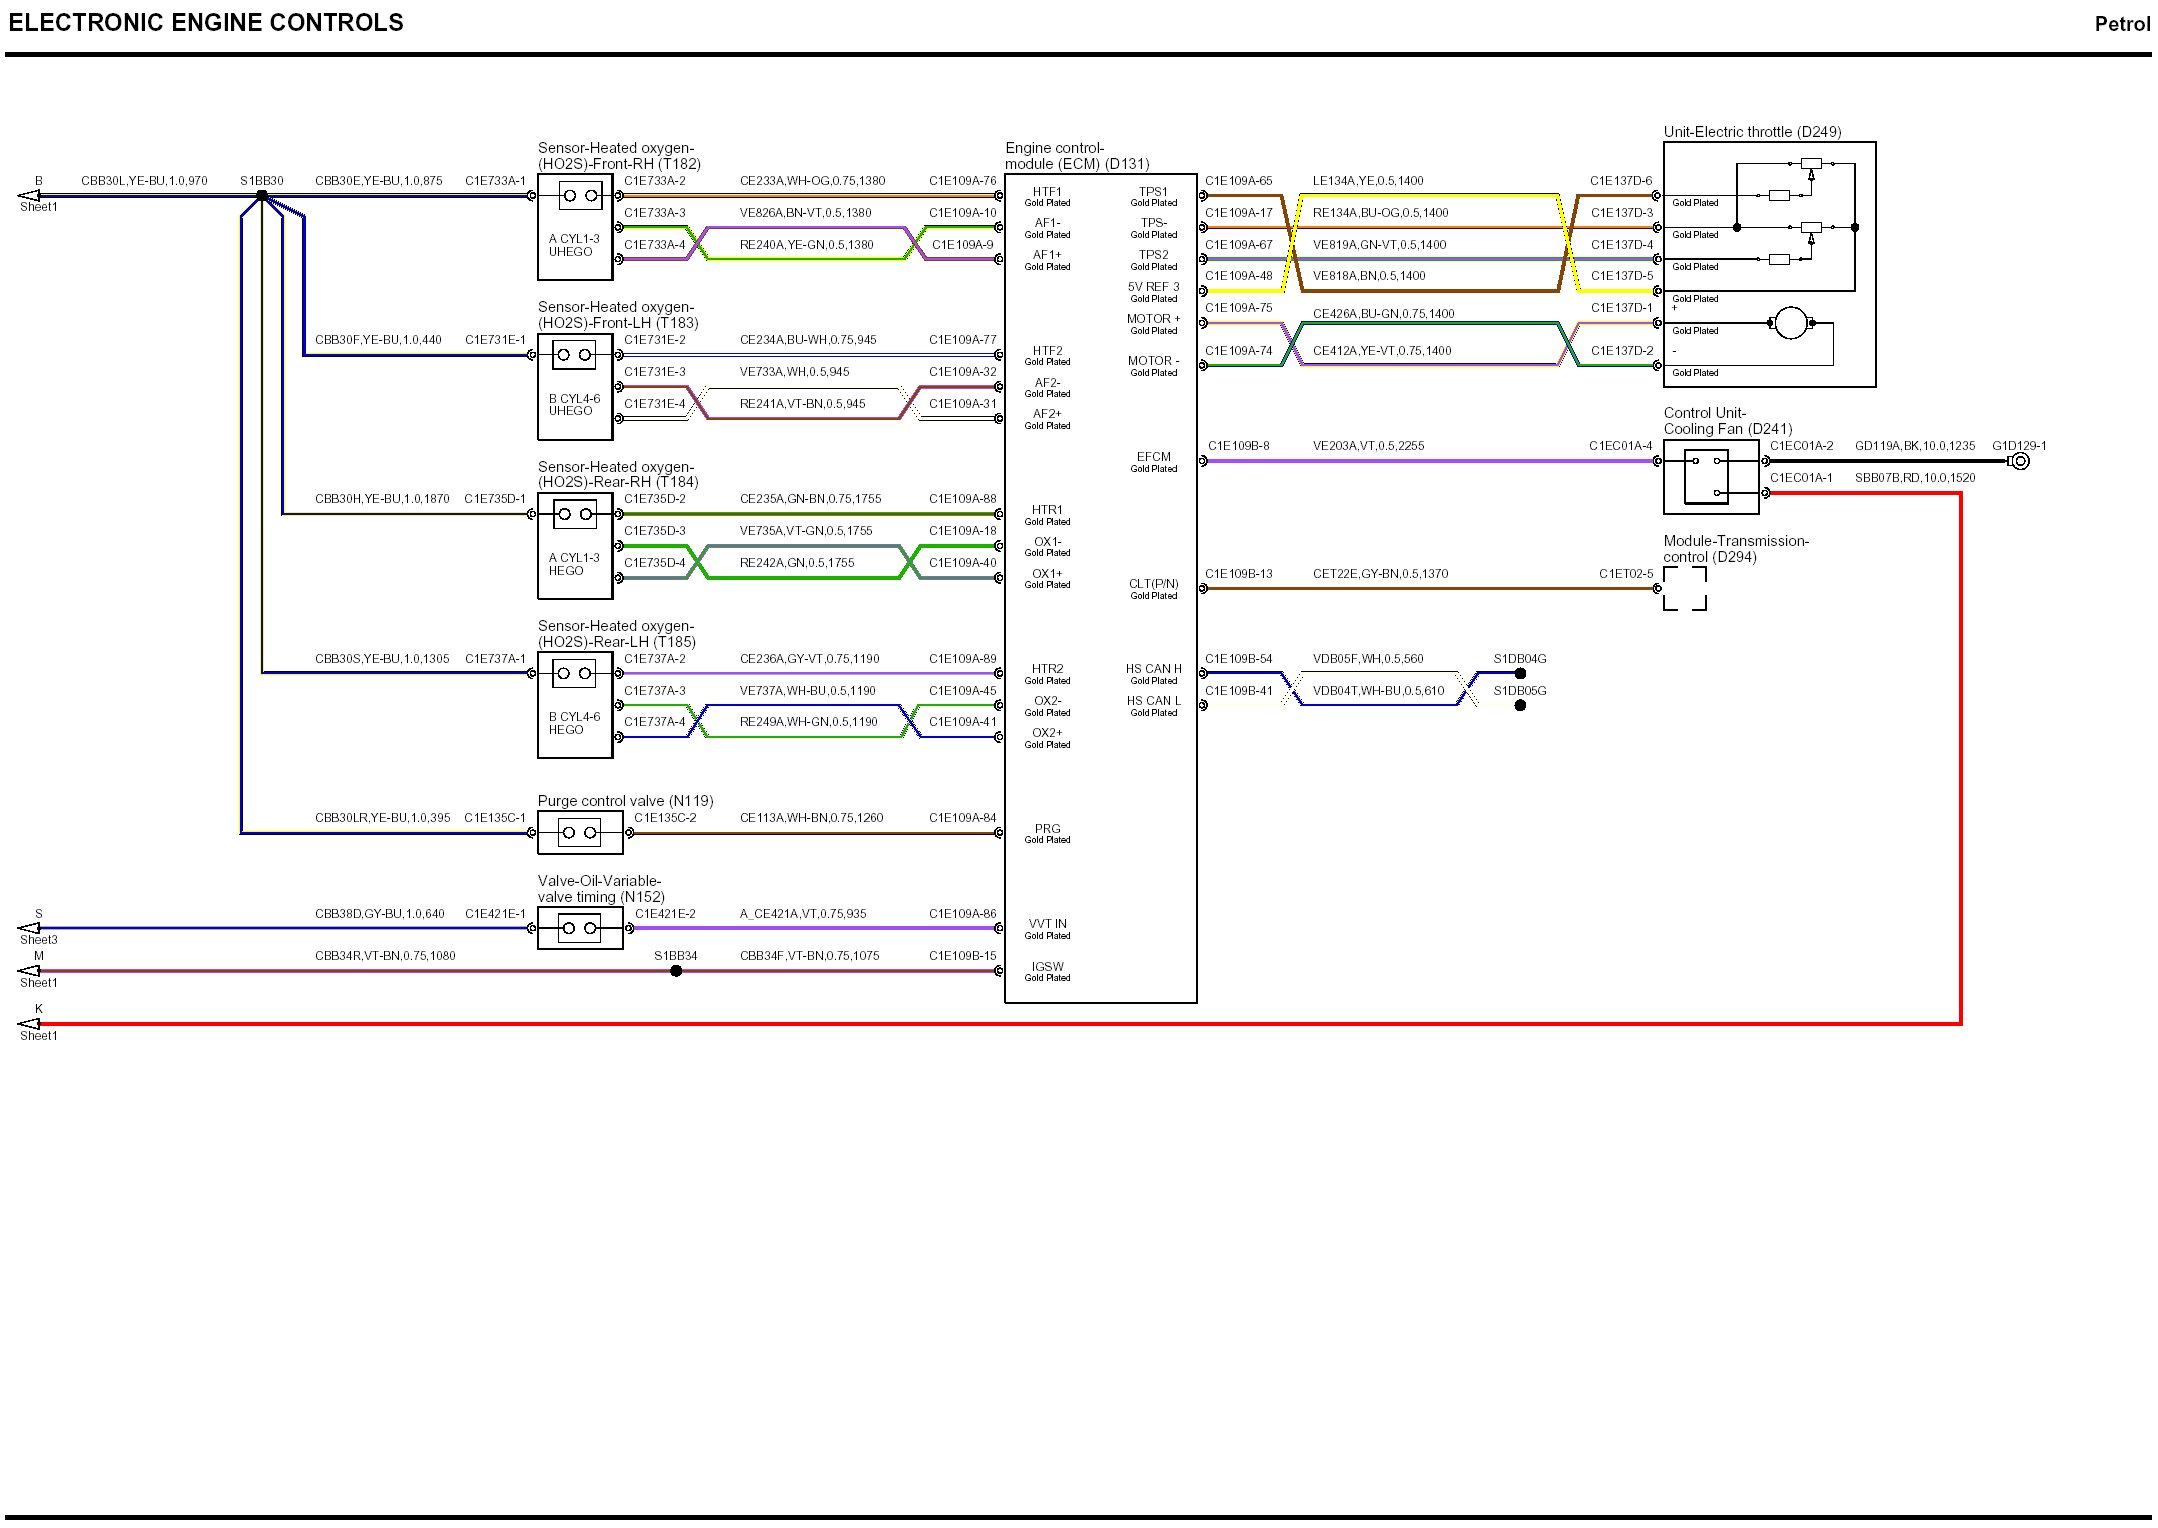
Task: Select the Unit-Electric throttle D249 label
Action: (1752, 132)
